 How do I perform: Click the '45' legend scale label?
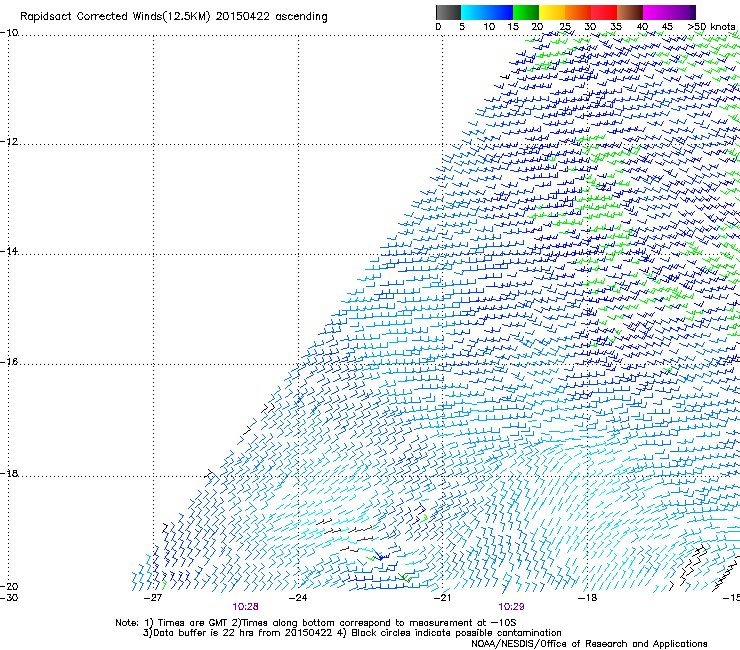667,27
